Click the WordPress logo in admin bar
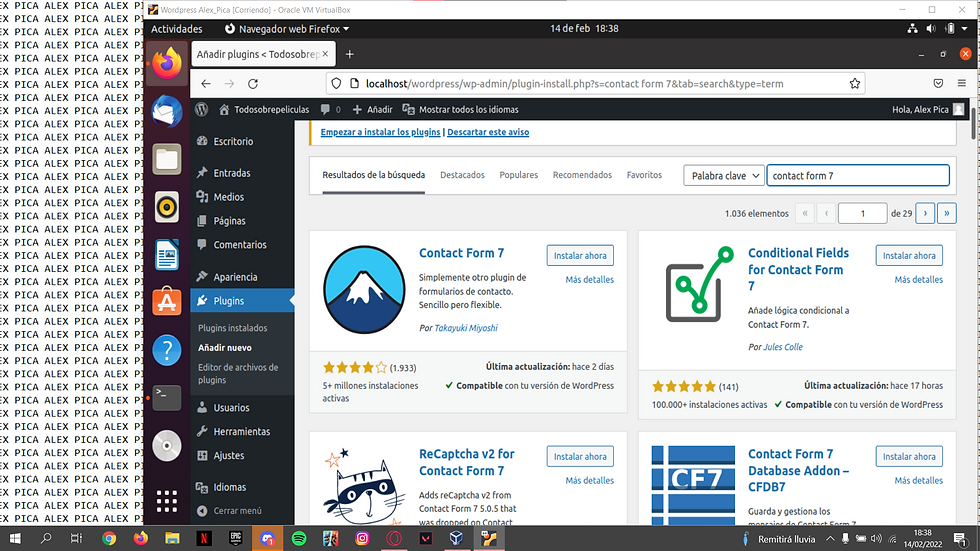This screenshot has width=980, height=551. click(201, 109)
